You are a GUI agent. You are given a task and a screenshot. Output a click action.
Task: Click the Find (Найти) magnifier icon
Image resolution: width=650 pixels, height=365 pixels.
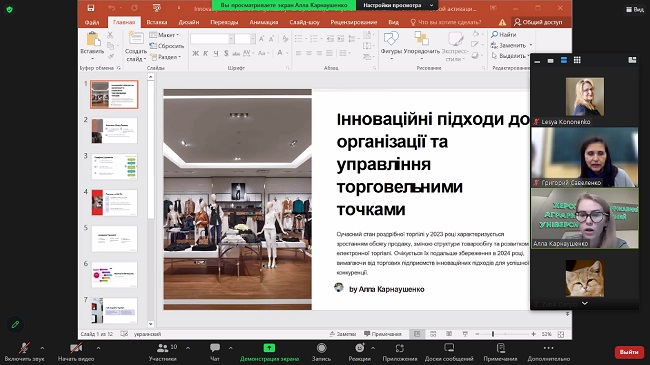(x=494, y=34)
